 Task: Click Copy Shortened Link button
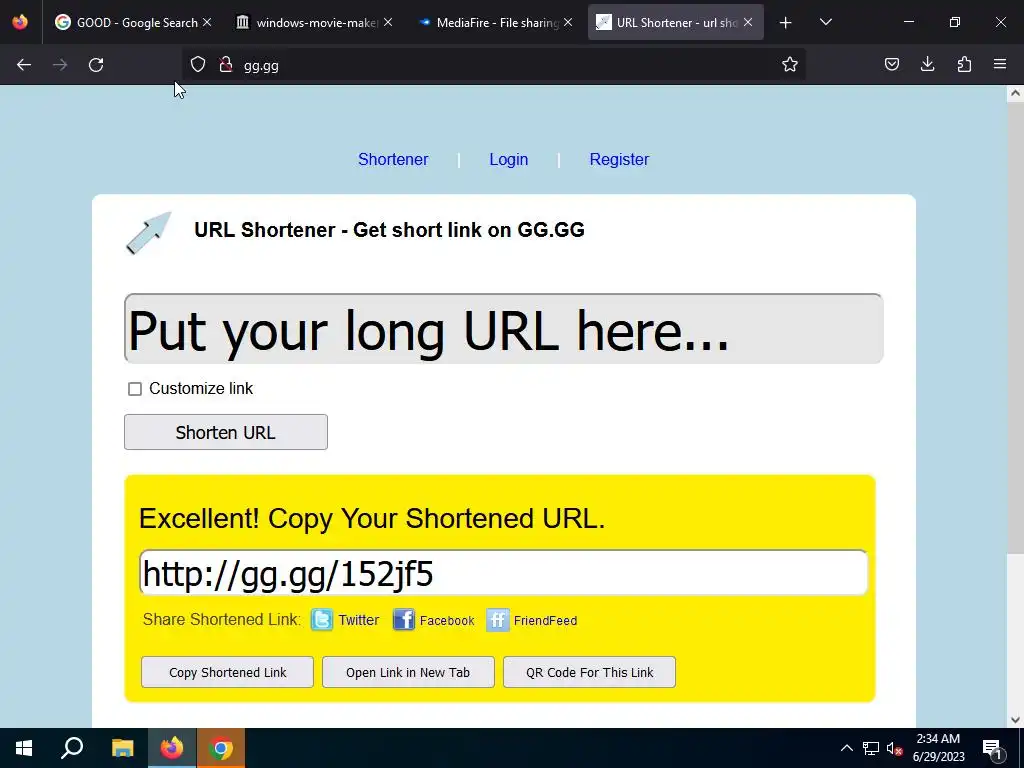tap(227, 672)
